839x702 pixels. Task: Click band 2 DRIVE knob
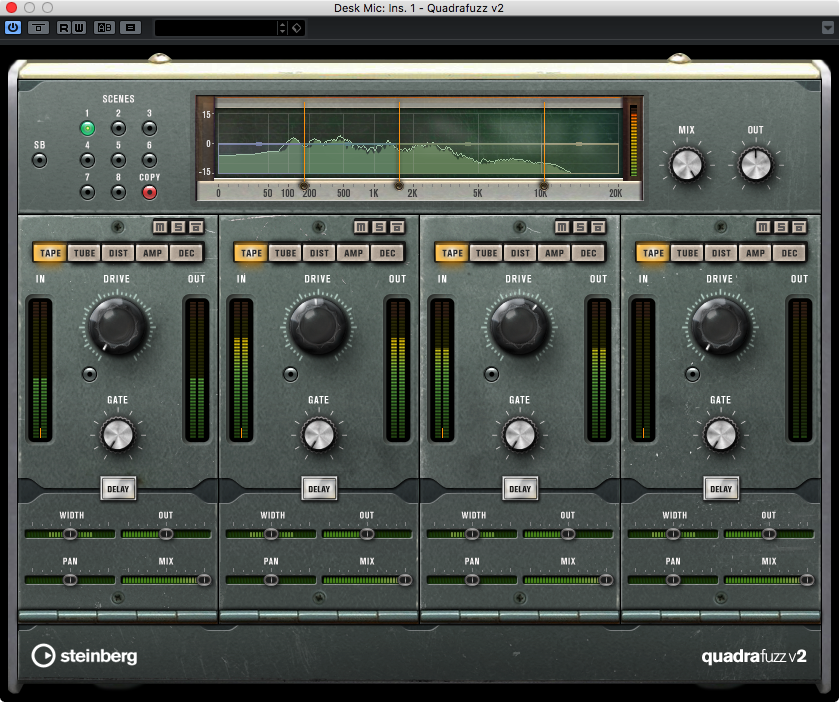point(318,326)
